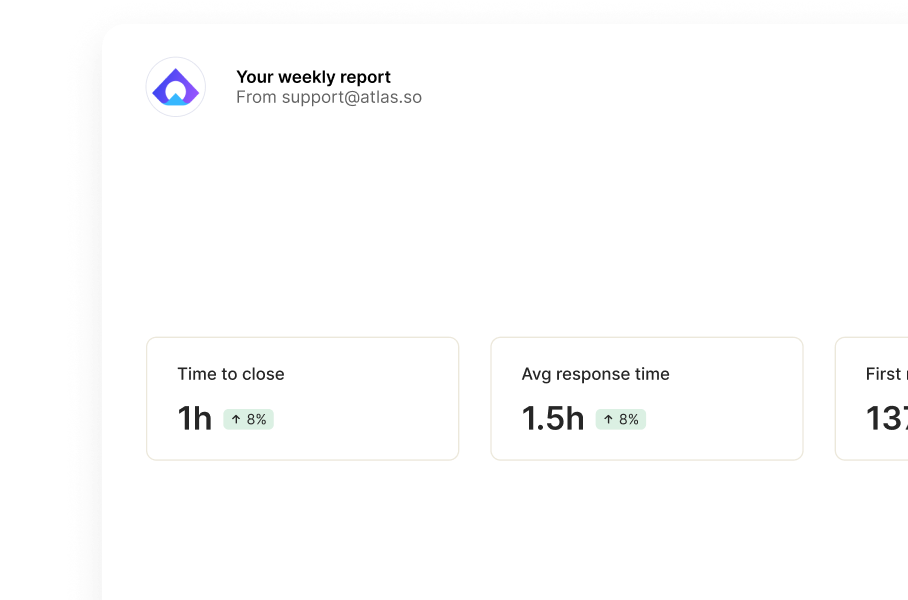This screenshot has width=908, height=600.
Task: Click the percent sign in the first badge
Action: pos(261,419)
